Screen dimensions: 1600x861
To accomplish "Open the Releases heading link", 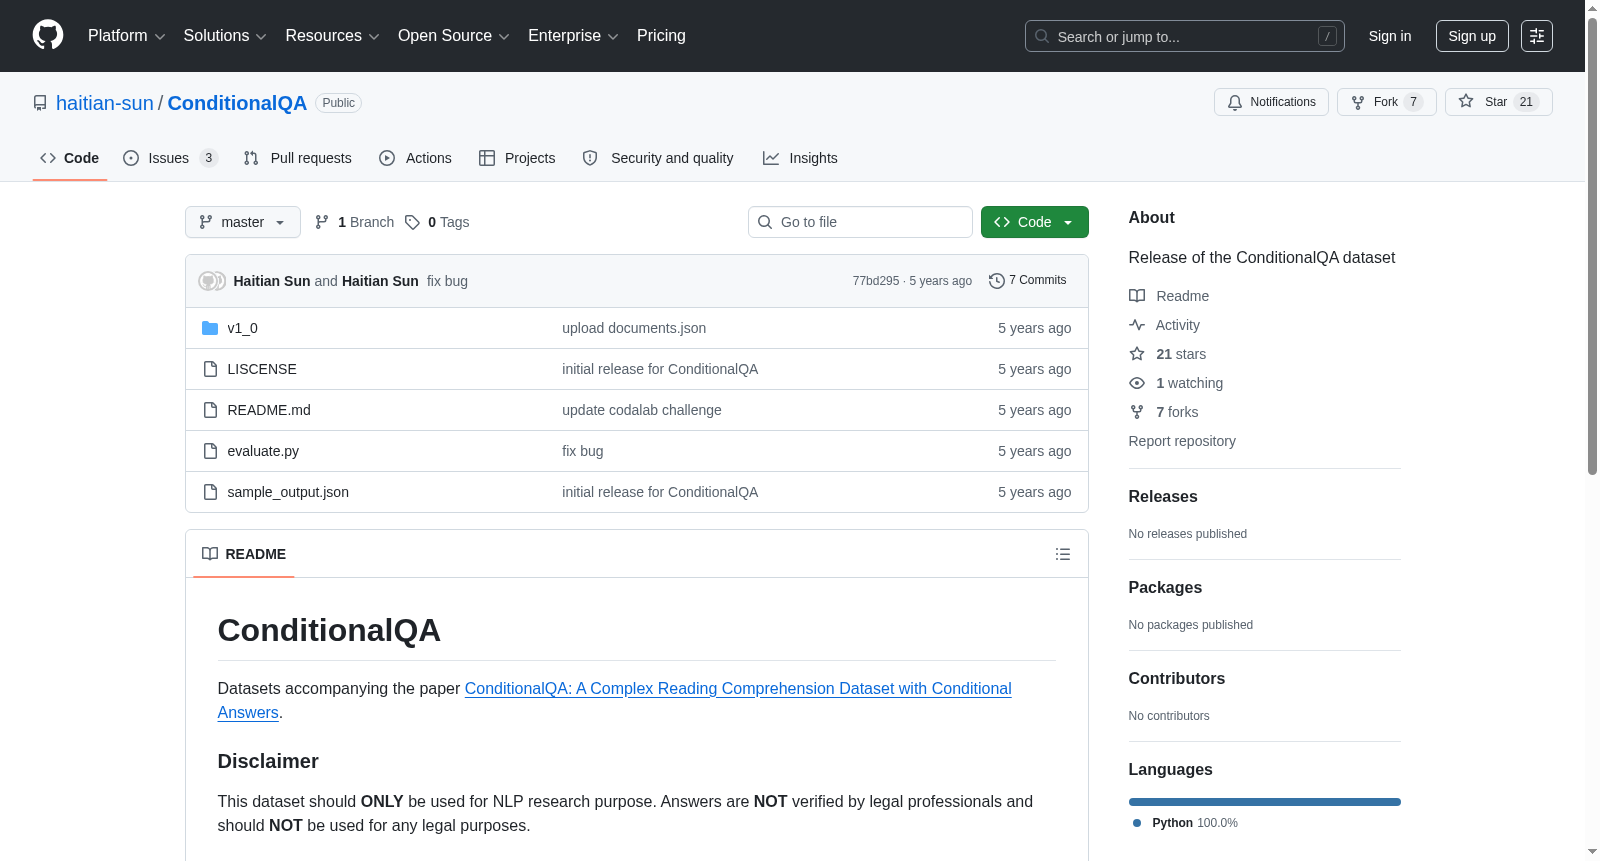I will (x=1163, y=497).
